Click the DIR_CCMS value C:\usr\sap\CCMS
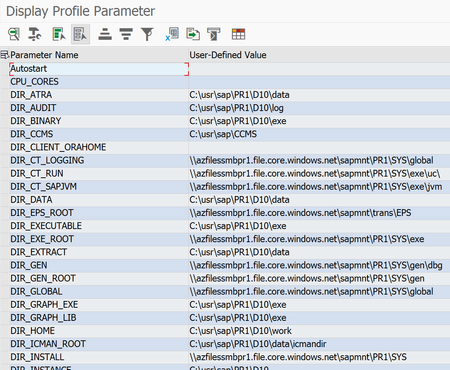Screen dimensions: 450x370 (223, 134)
